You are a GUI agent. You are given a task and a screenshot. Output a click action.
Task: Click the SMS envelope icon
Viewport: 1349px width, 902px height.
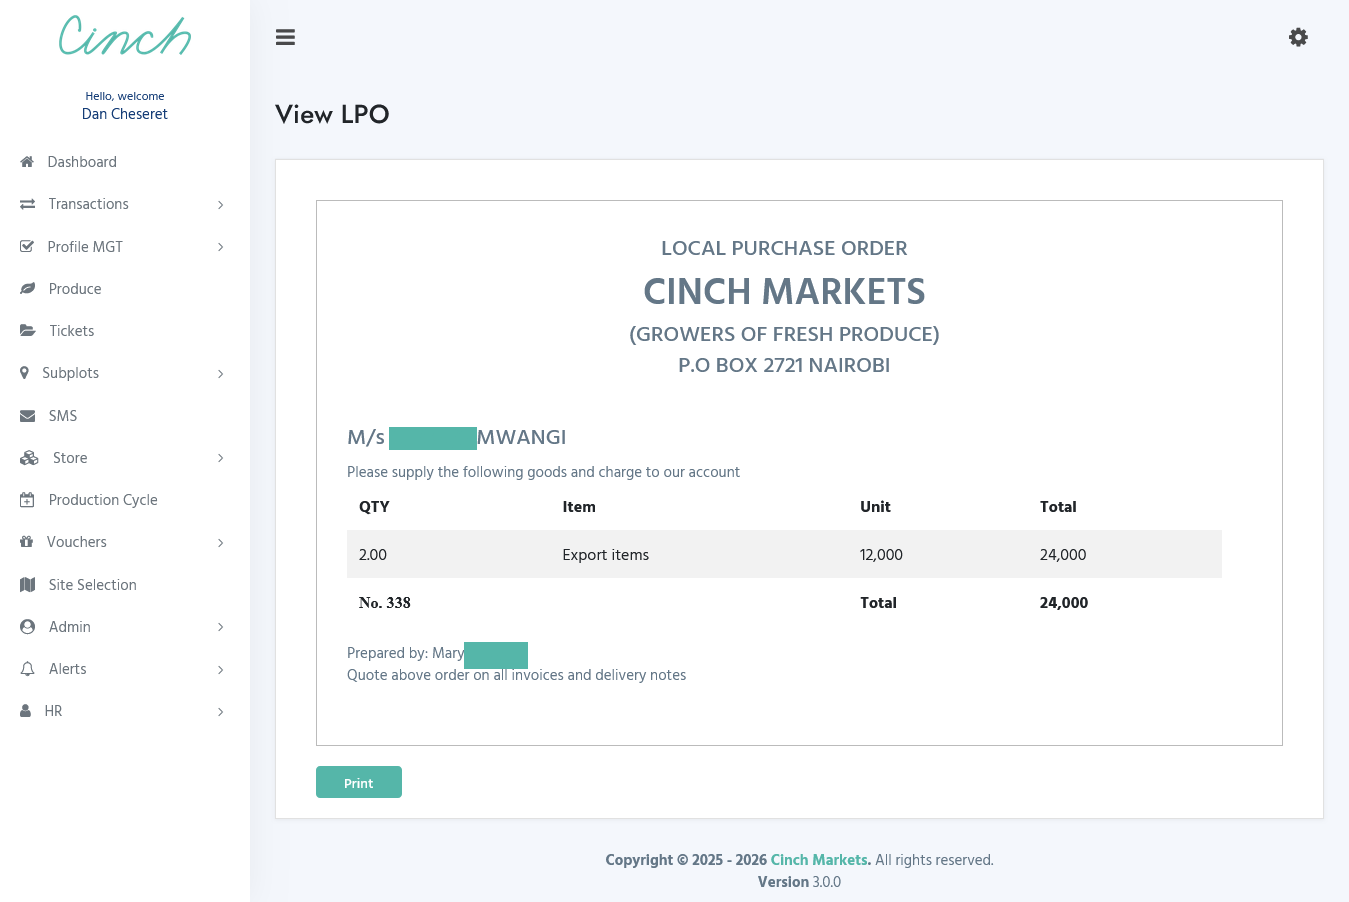tap(26, 416)
